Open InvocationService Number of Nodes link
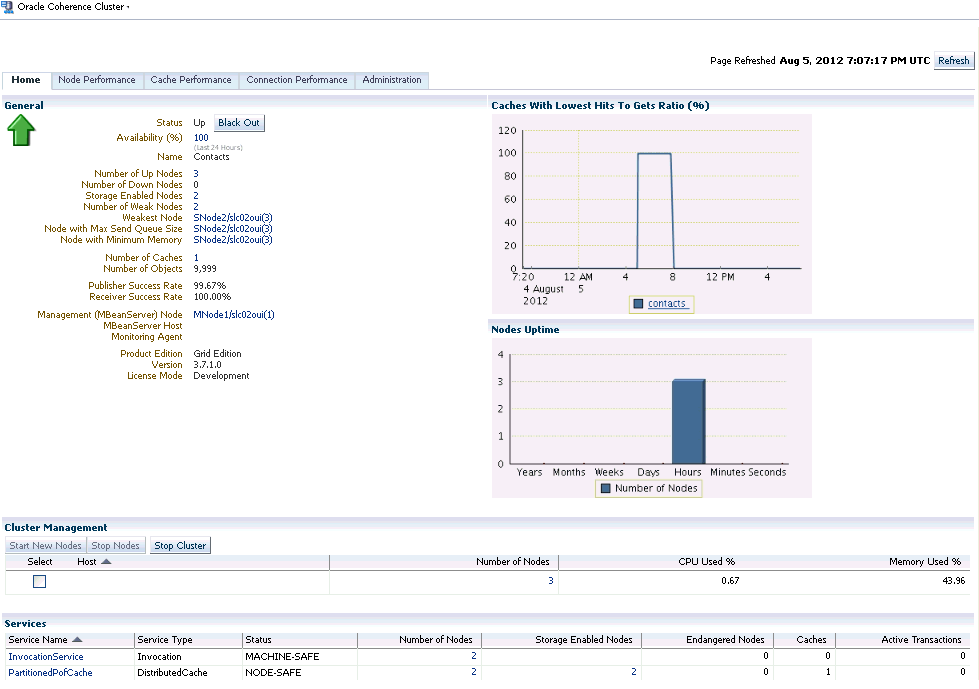Screen dimensions: 979x689 (x=474, y=656)
